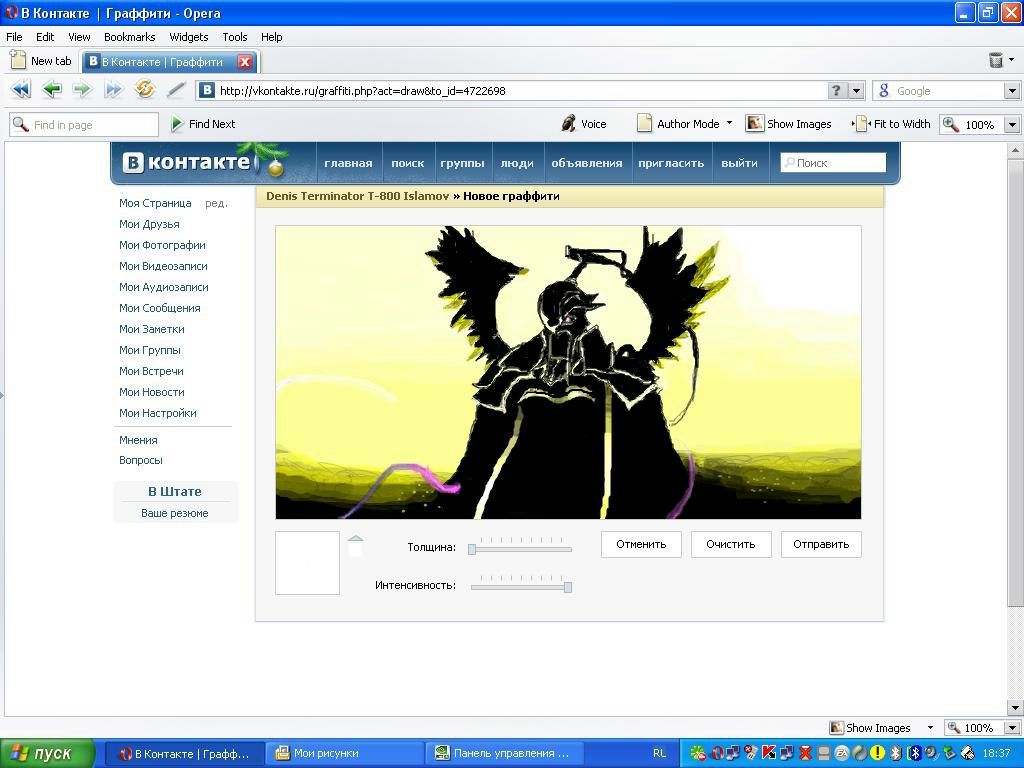Expand the address bar URL dropdown
1024x768 pixels.
pyautogui.click(x=856, y=91)
